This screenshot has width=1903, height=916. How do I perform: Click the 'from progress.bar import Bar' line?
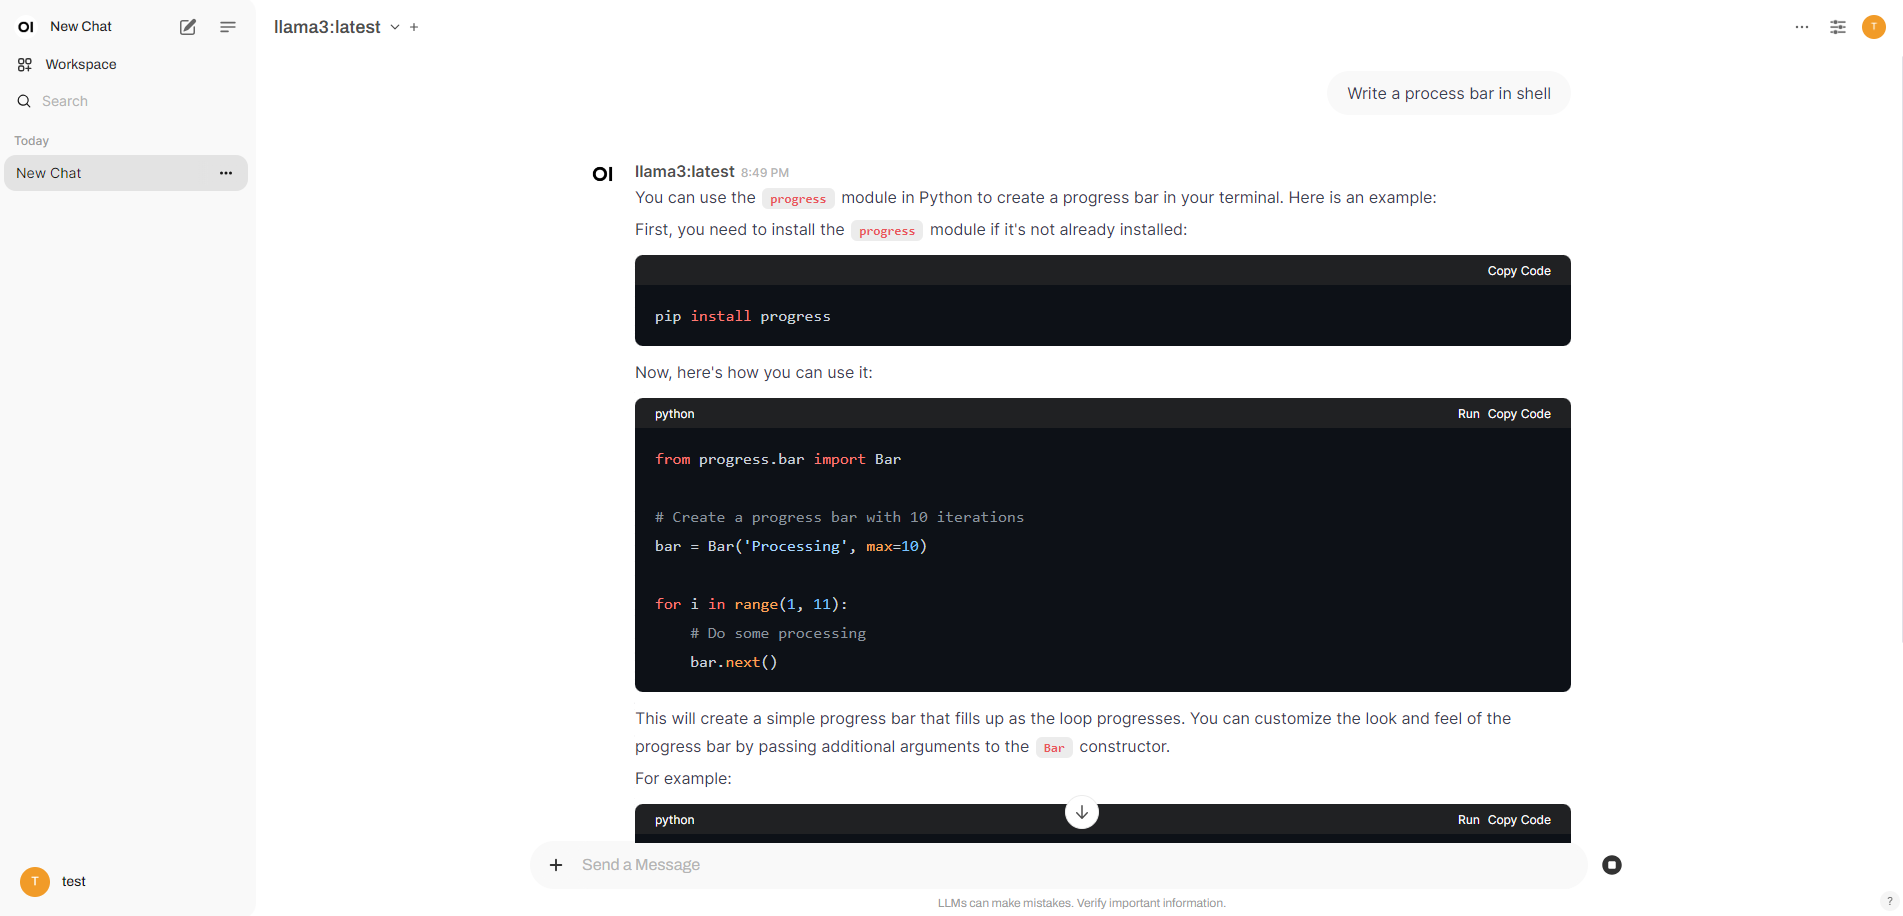click(x=778, y=459)
